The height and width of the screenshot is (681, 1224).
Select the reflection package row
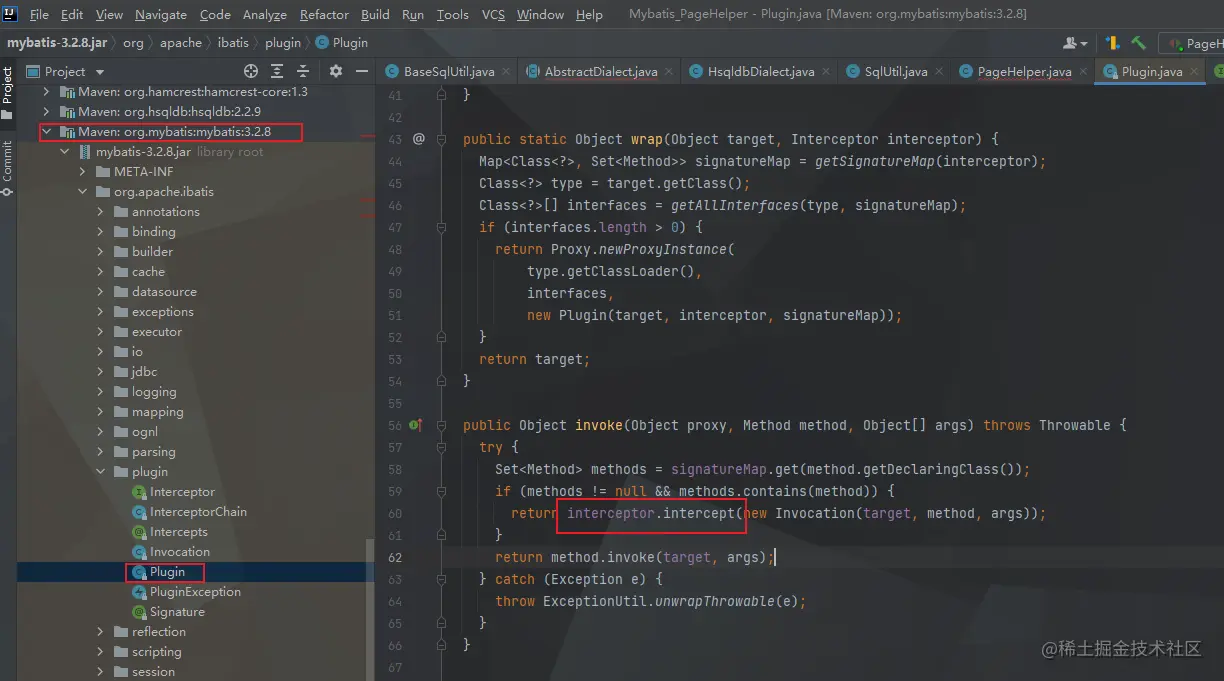click(x=195, y=631)
